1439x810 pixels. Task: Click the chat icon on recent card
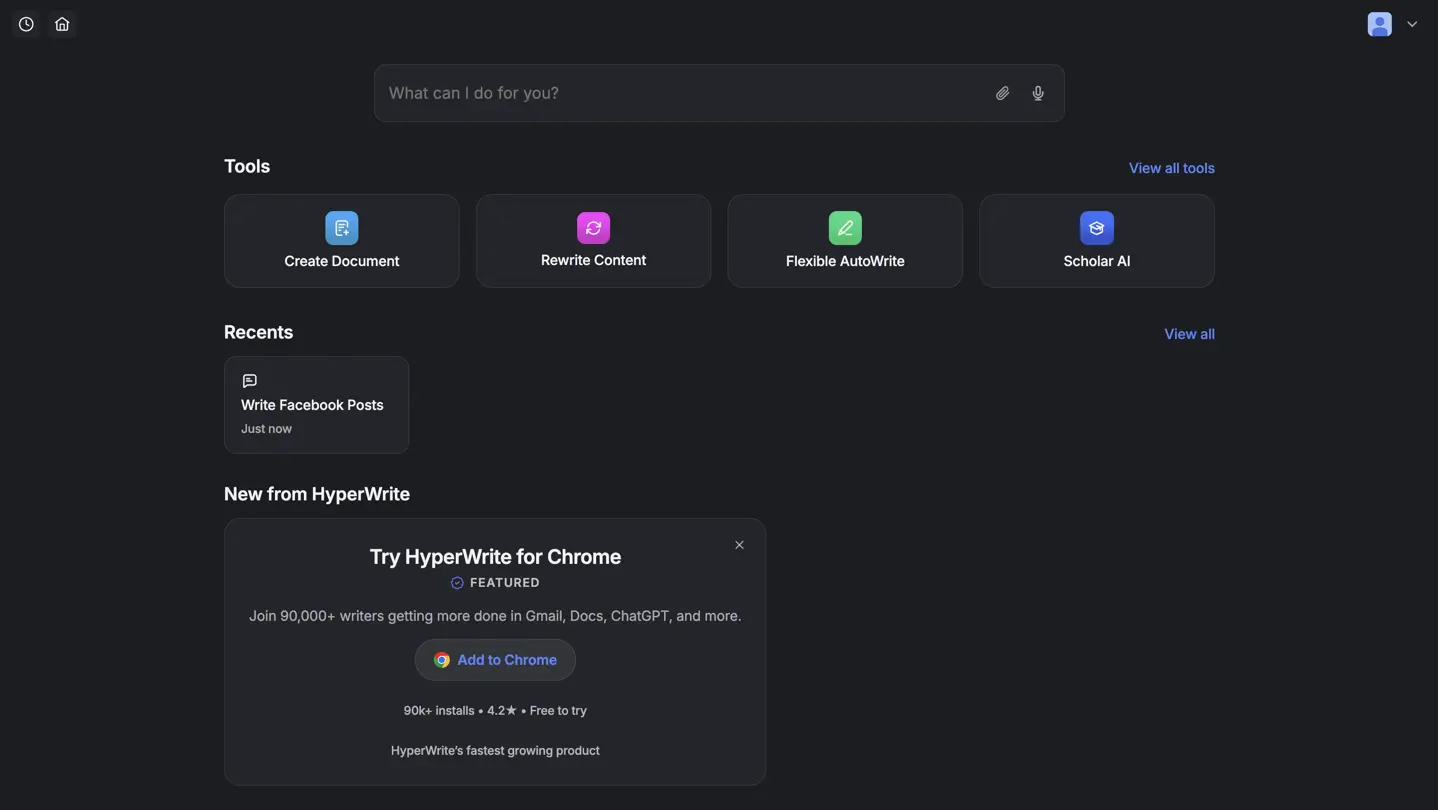pos(250,381)
